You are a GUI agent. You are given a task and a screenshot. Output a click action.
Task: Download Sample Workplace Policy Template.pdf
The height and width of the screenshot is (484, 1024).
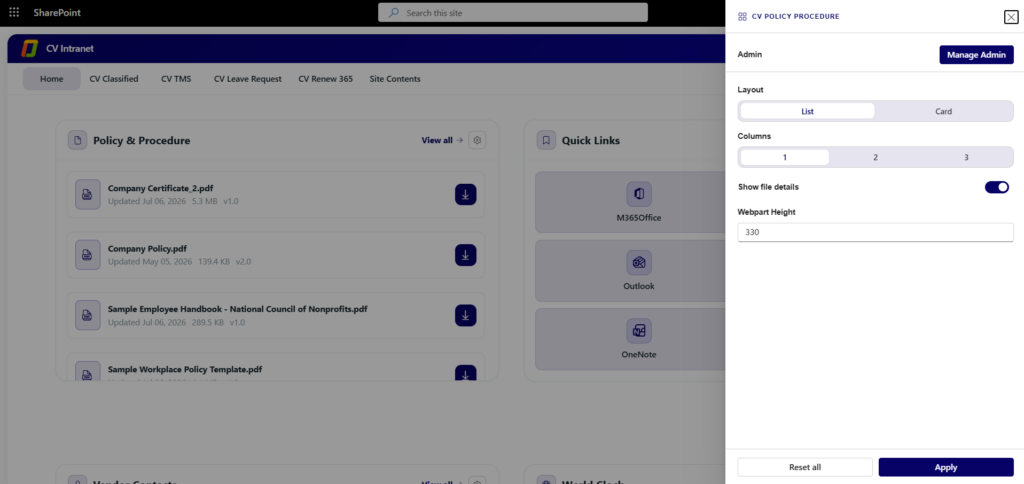[x=466, y=374]
